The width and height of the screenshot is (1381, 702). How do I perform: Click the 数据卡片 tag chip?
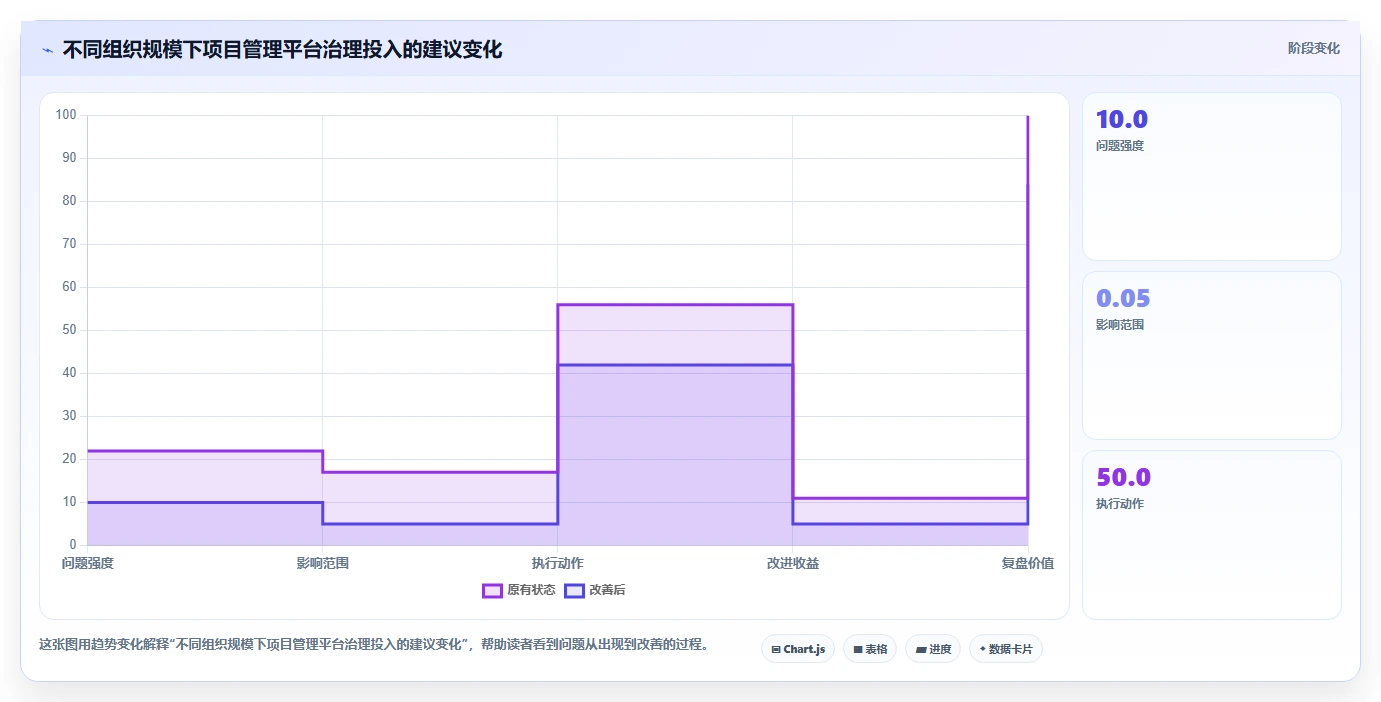click(x=1006, y=649)
